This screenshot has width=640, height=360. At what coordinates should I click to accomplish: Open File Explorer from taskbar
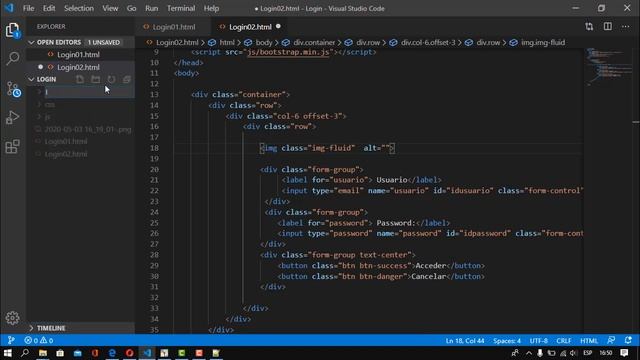click(43, 353)
